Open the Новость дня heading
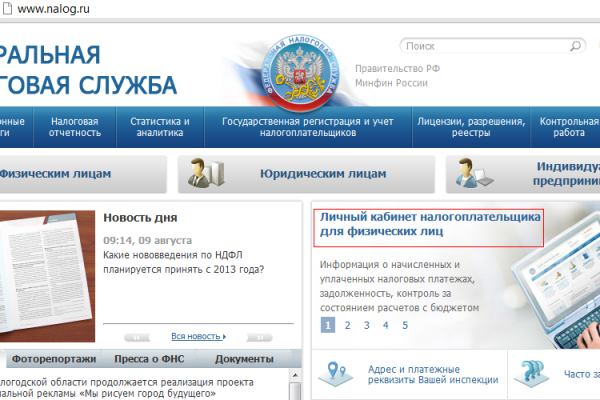Viewport: 600px width, 400px height. (140, 218)
